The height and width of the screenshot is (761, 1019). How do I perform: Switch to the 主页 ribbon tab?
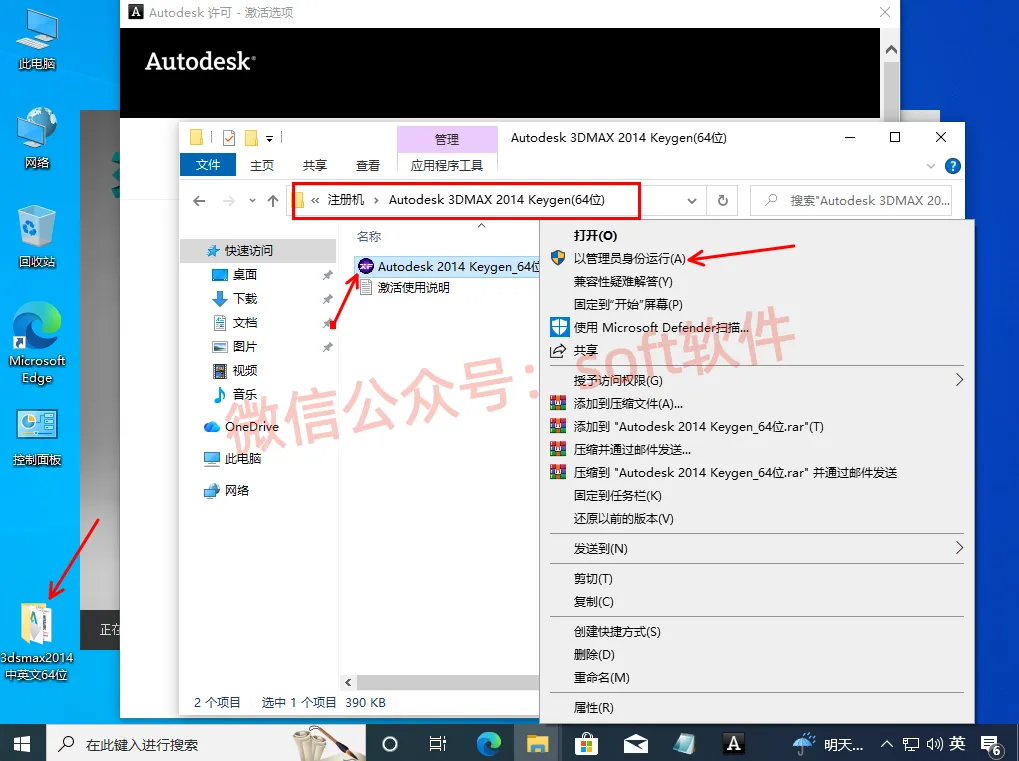click(x=262, y=165)
